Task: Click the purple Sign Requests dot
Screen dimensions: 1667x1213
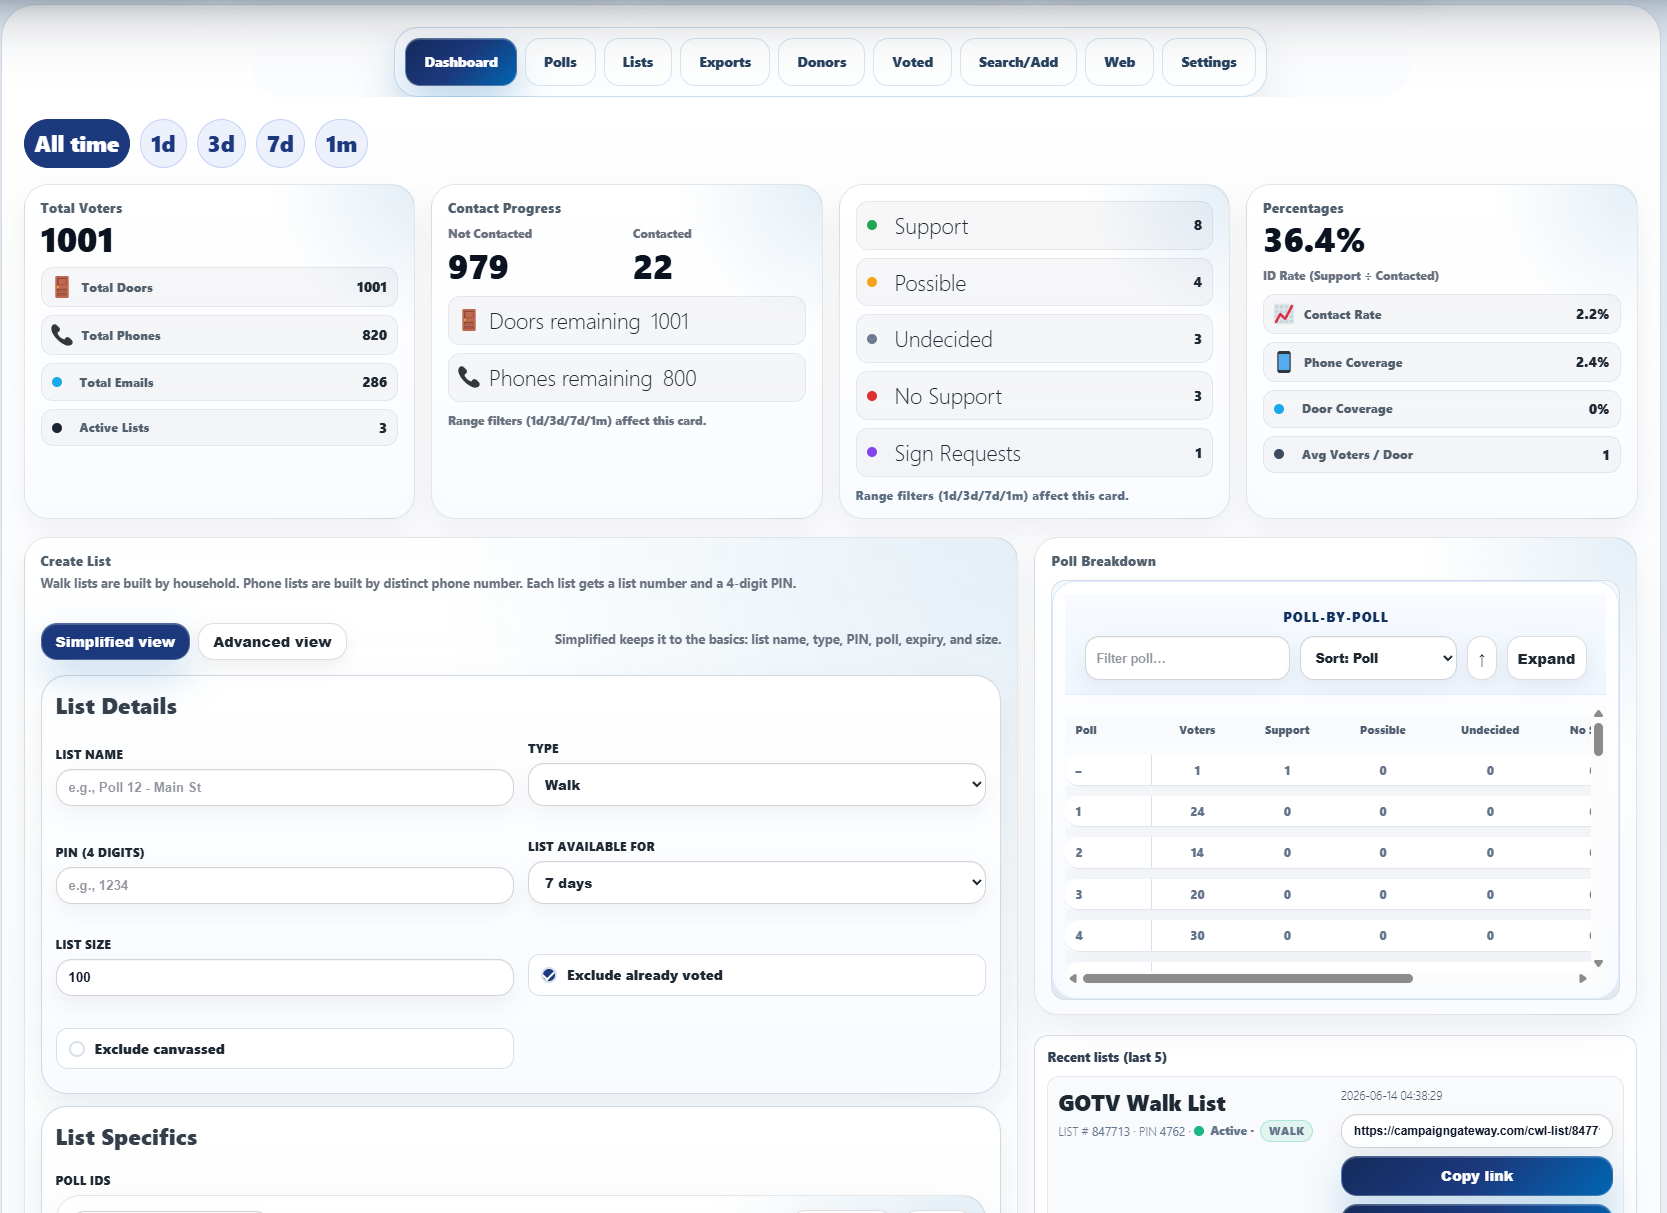Action: (x=872, y=452)
